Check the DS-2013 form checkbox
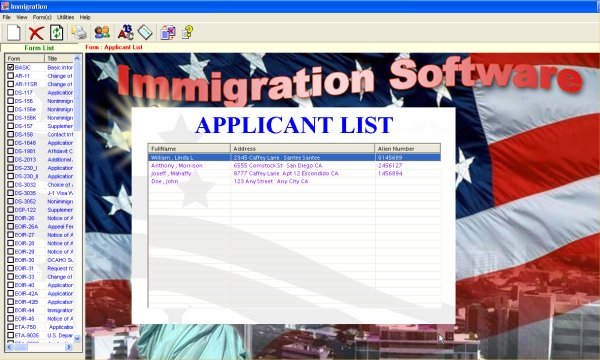 (10, 160)
